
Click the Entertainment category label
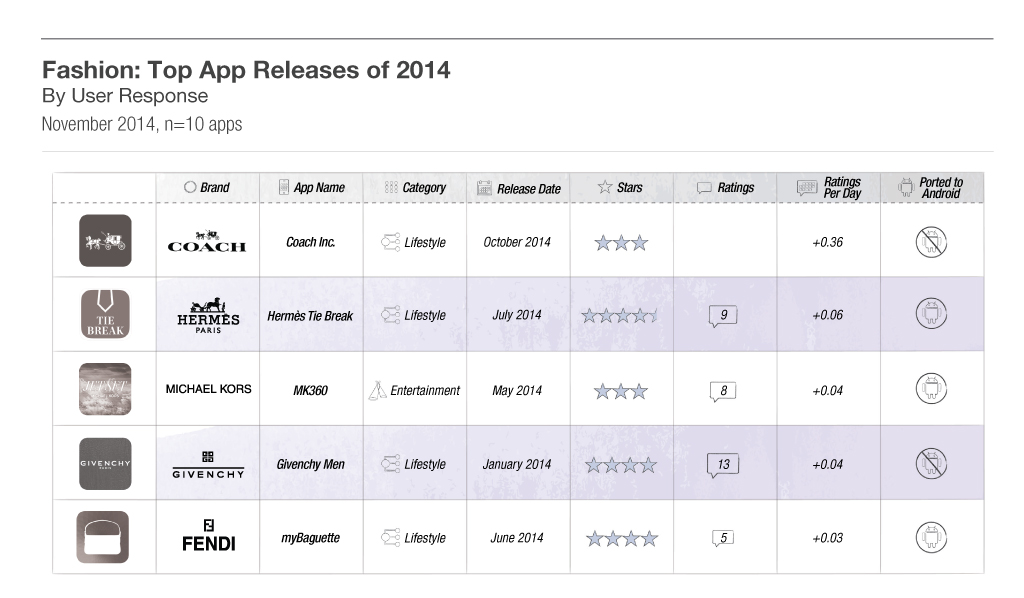click(425, 390)
